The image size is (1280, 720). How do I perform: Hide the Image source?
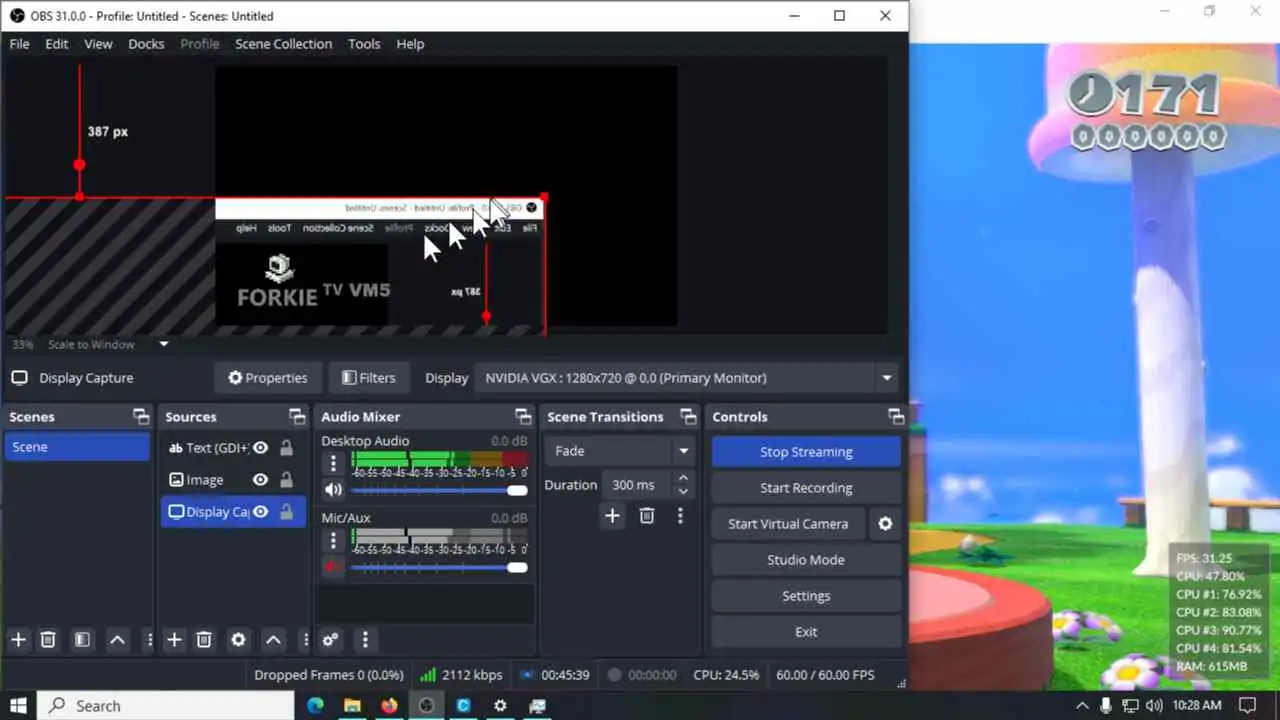click(x=261, y=480)
